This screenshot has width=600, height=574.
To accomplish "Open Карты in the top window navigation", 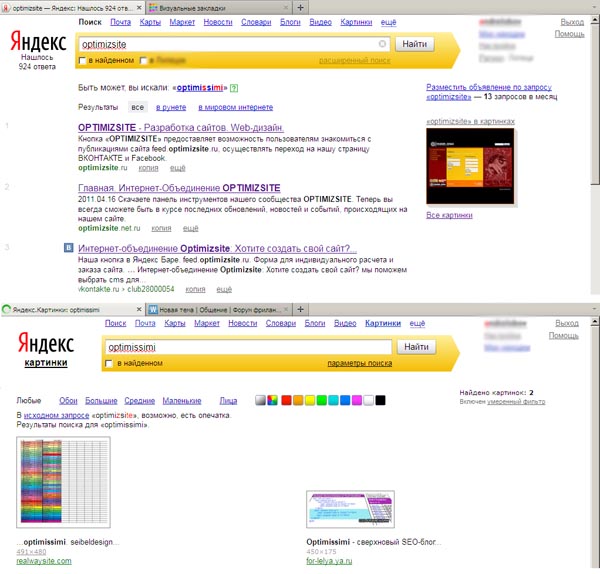I will point(150,22).
